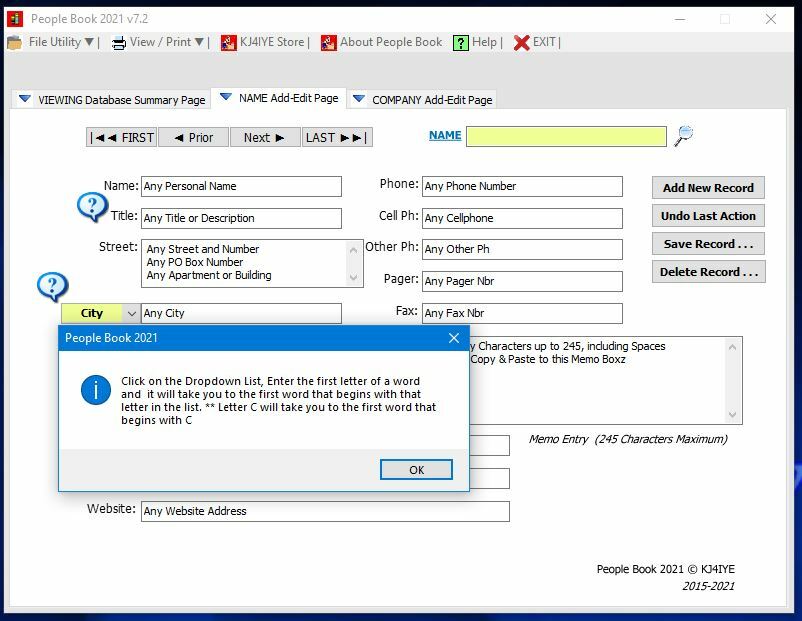Open the KJ4IYE Store menu item
802x621 pixels.
272,42
